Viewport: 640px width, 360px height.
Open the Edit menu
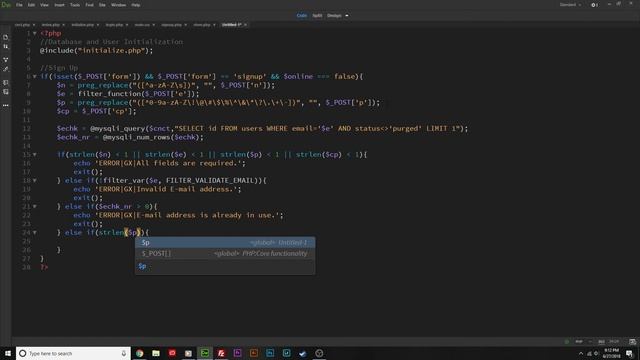(x=31, y=5)
